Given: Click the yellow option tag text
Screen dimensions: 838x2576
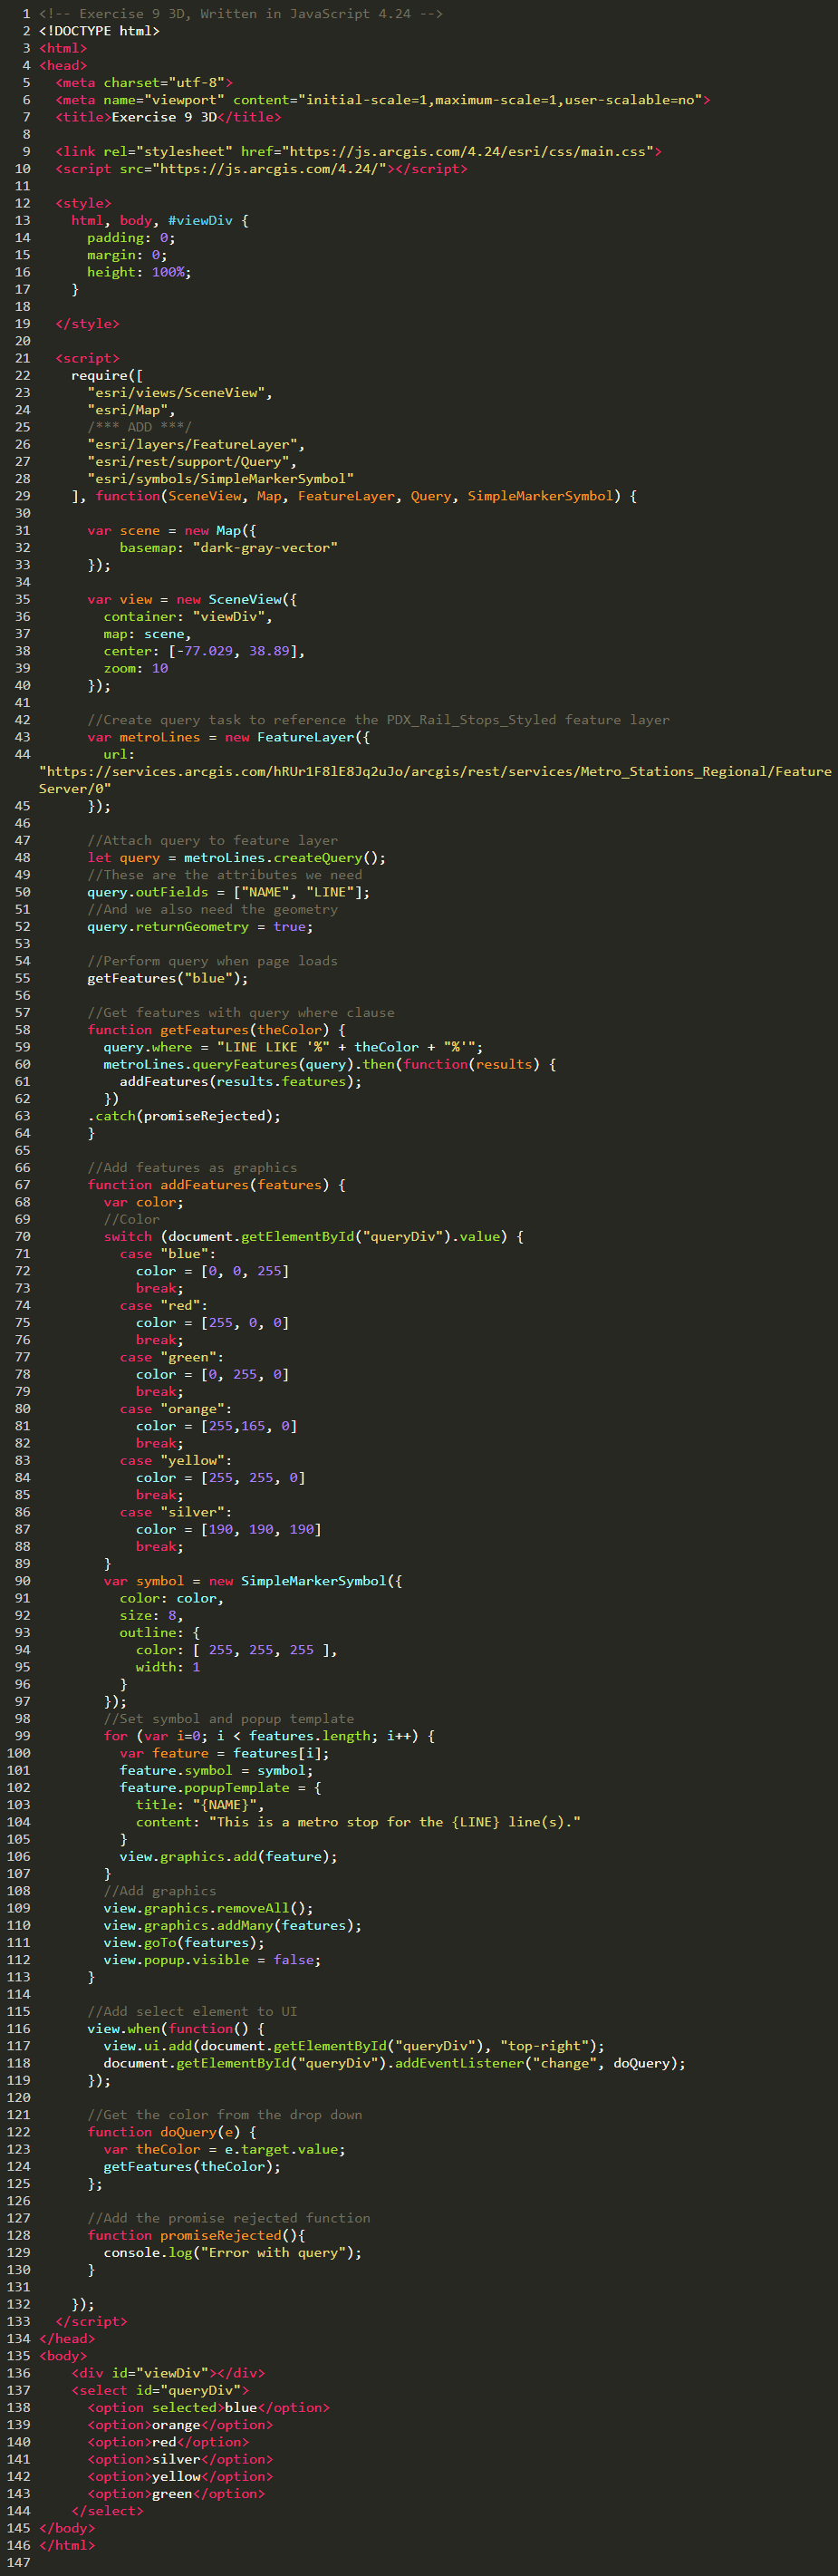Looking at the screenshot, I should click(x=176, y=2475).
